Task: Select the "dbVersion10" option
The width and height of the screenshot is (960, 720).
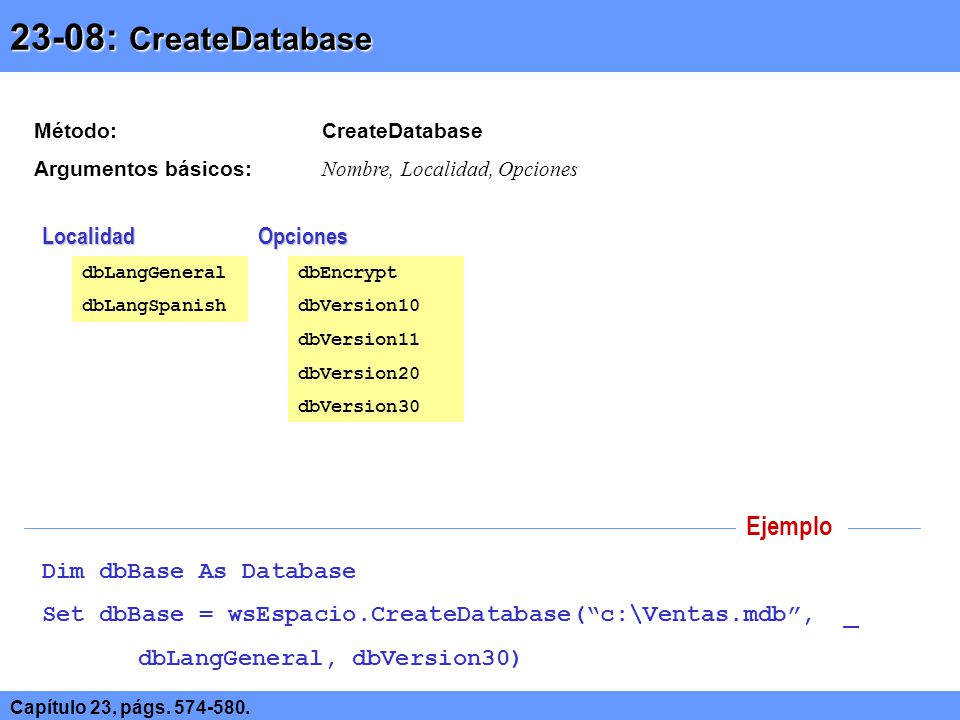Action: tap(359, 306)
